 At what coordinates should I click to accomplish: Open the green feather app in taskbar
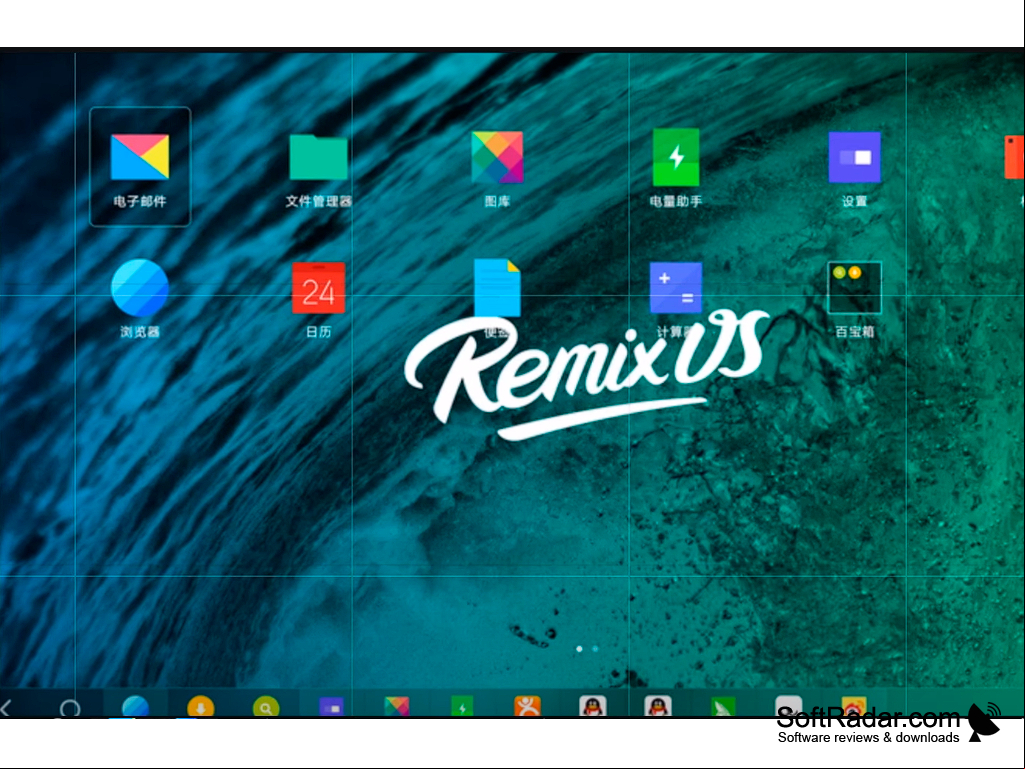click(x=724, y=707)
